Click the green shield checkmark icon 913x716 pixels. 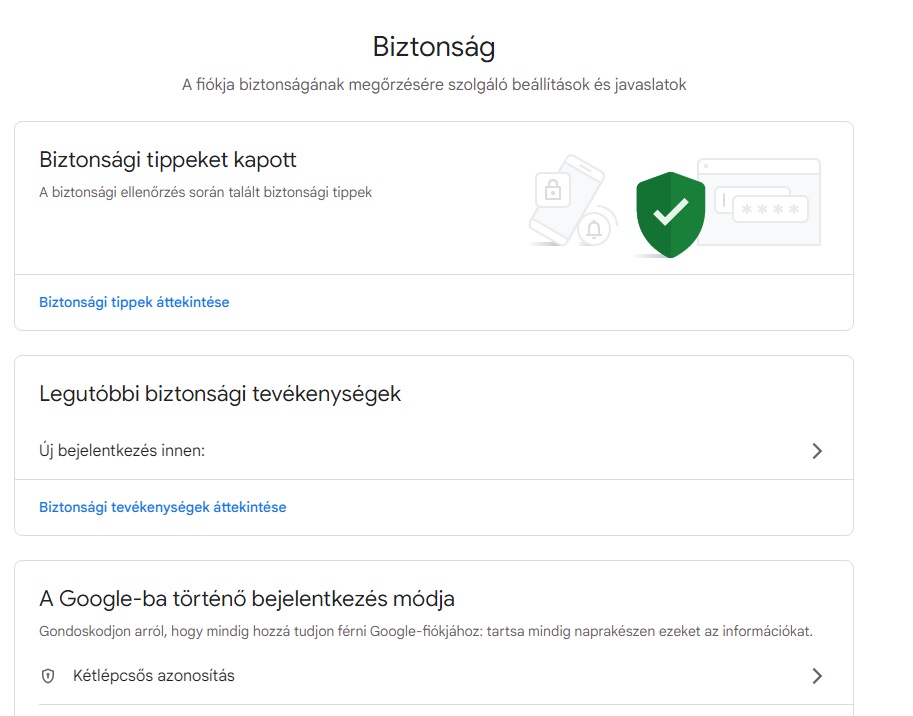coord(670,212)
